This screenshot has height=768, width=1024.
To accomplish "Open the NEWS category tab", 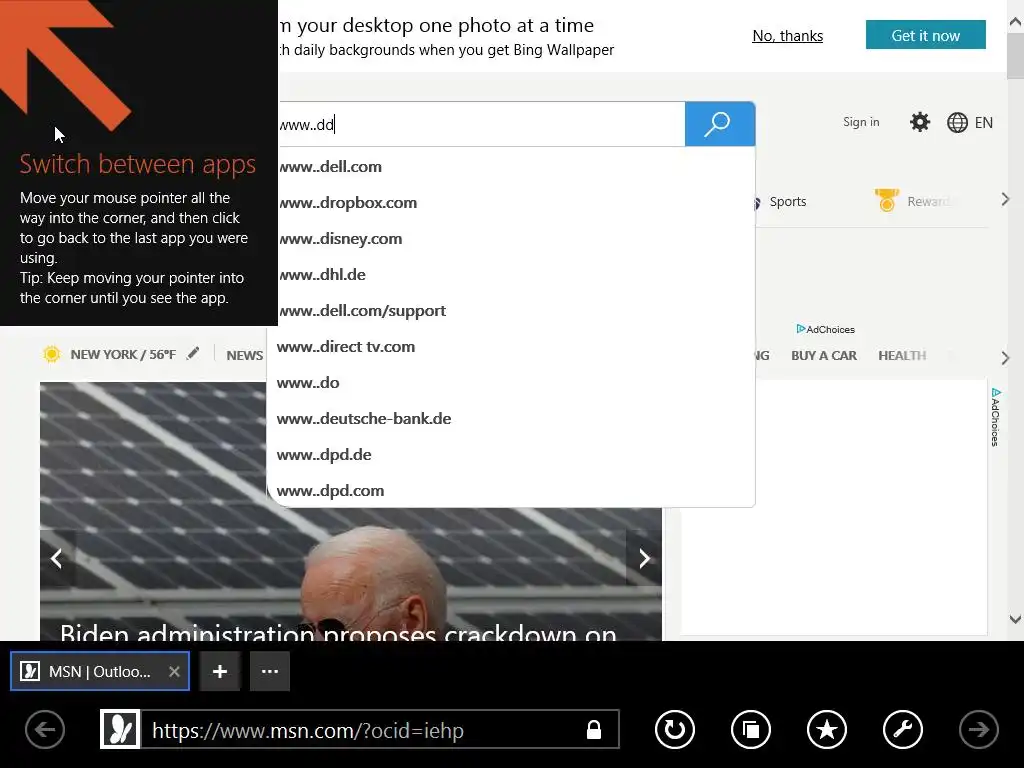I will (244, 355).
